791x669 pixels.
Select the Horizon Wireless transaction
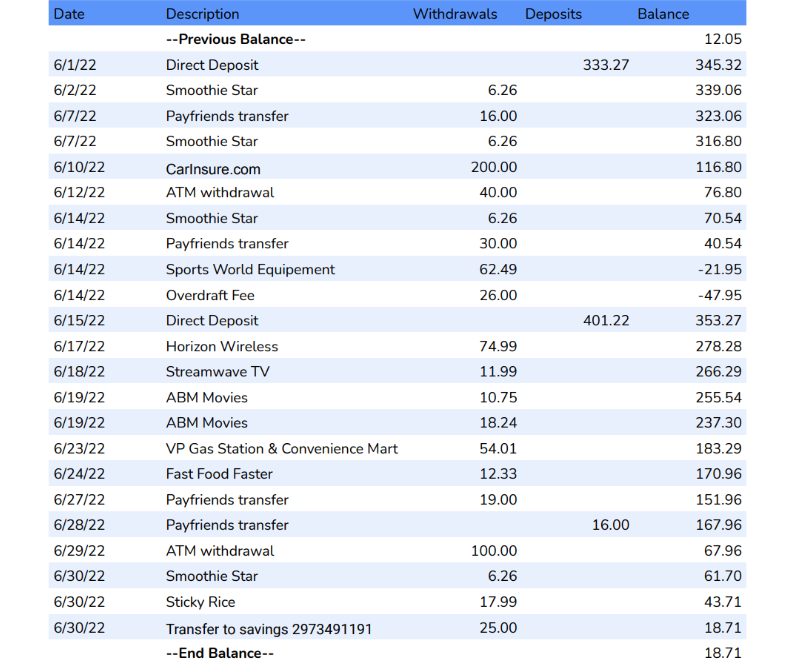coord(222,346)
